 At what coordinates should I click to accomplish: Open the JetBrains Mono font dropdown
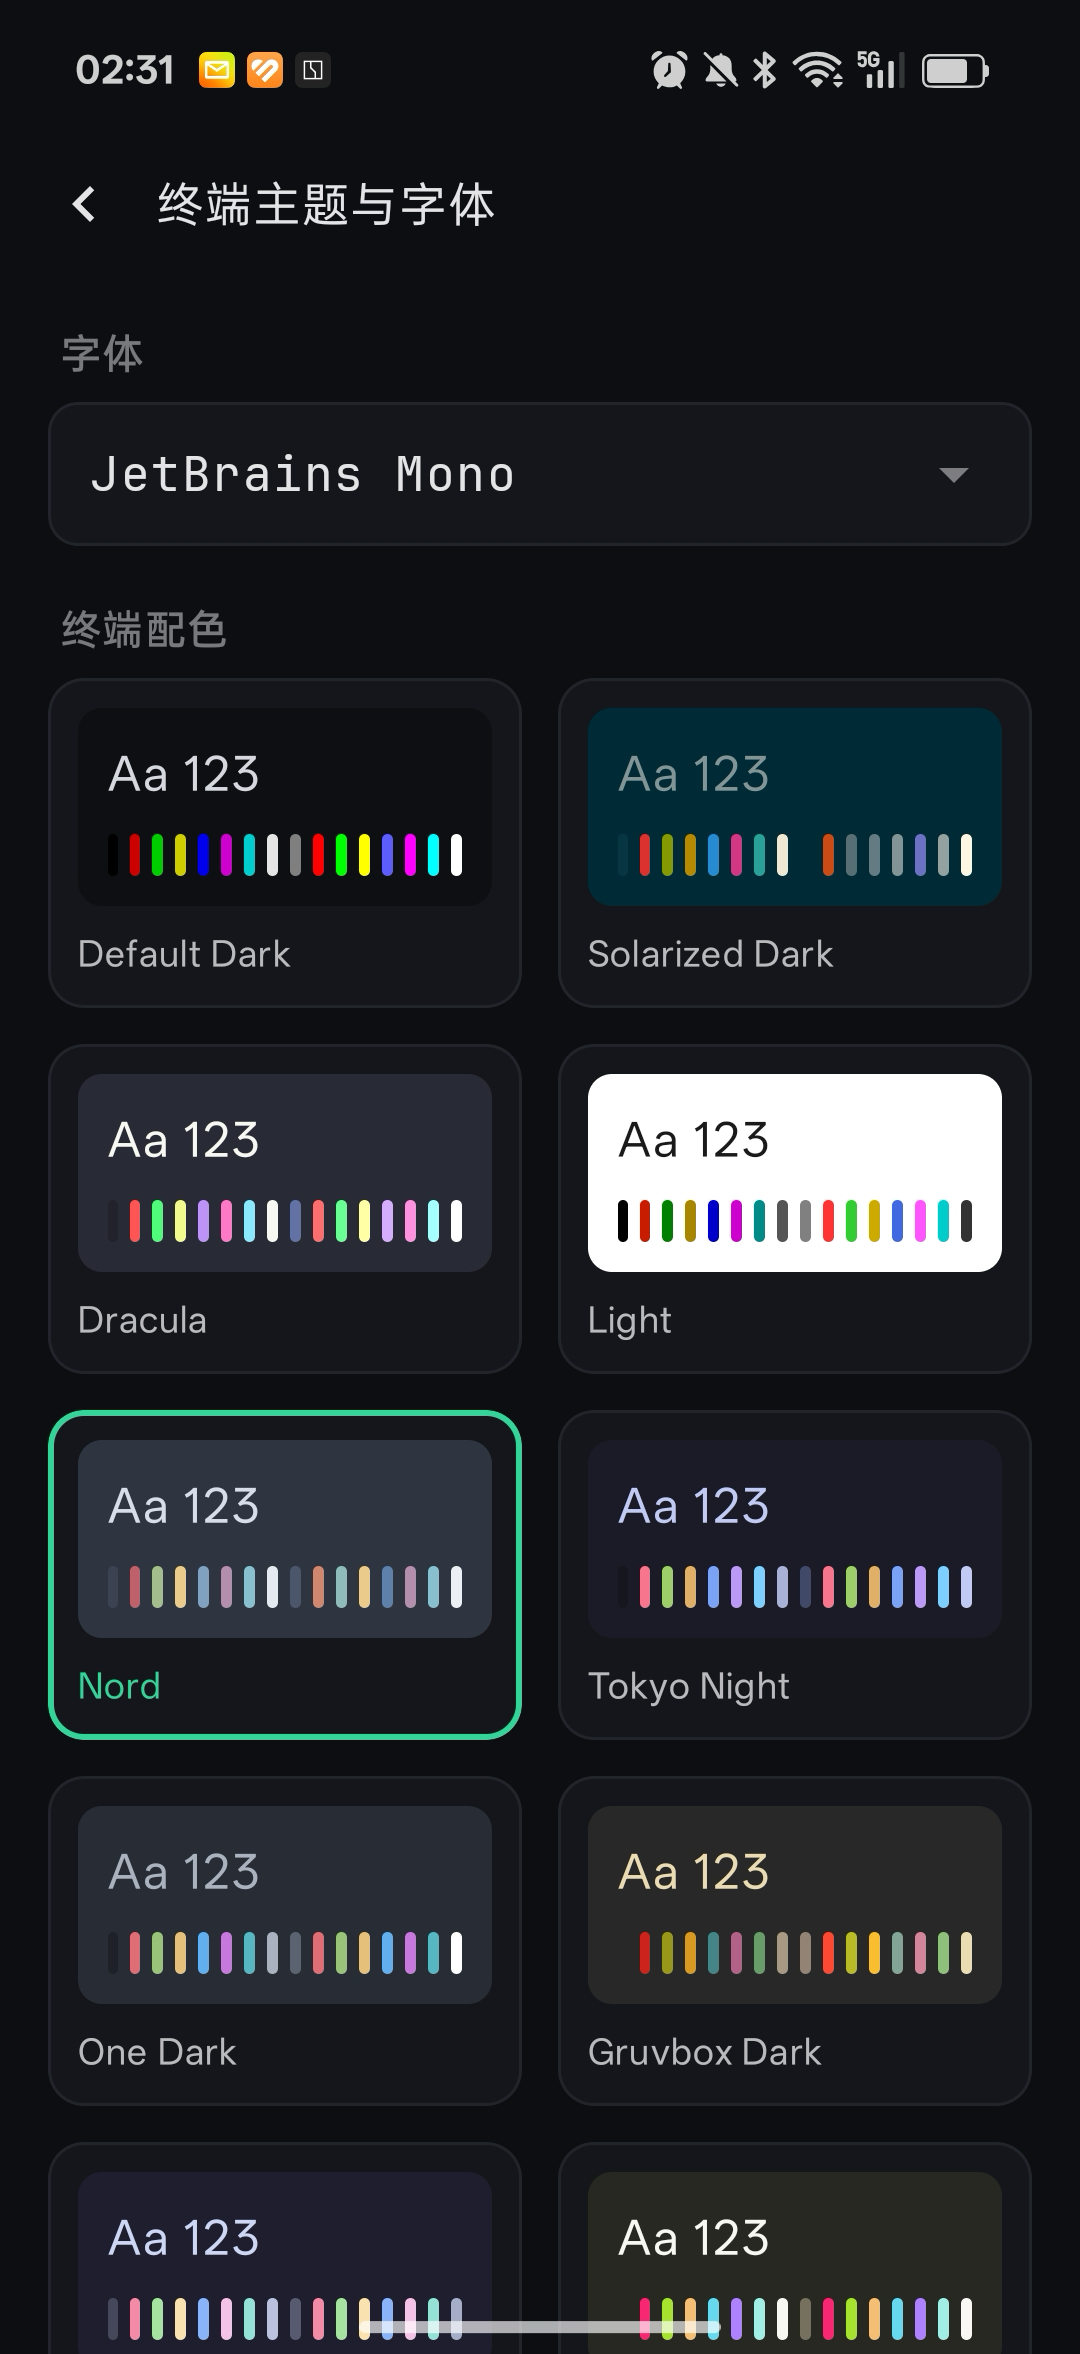(540, 474)
